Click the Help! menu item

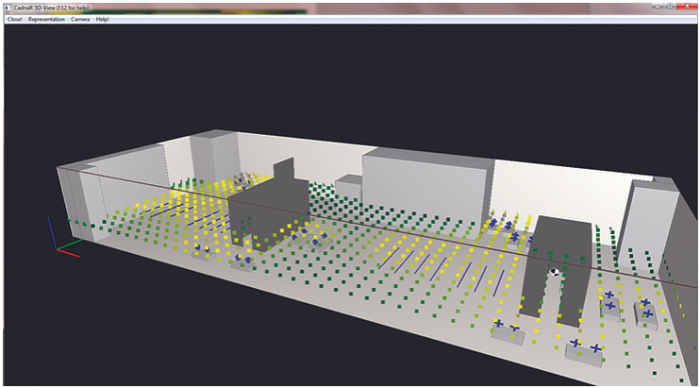(x=102, y=19)
